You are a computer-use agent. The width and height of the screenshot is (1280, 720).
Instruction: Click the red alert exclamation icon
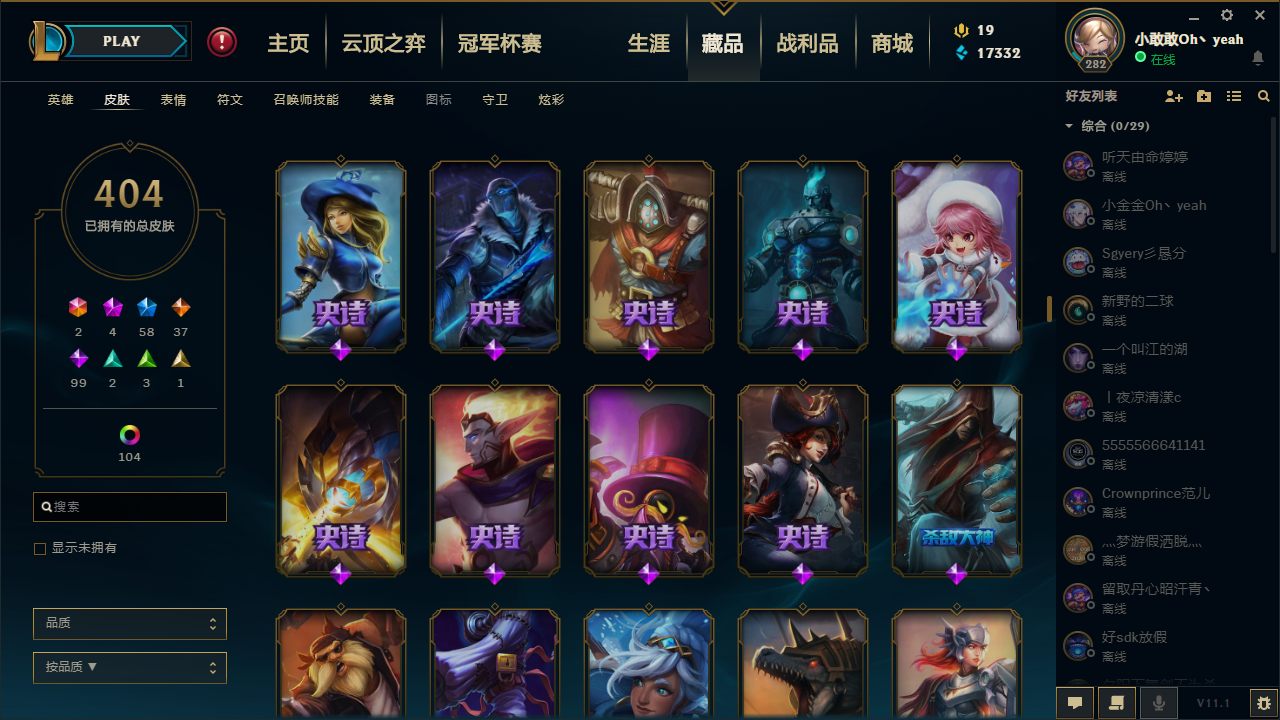point(222,42)
